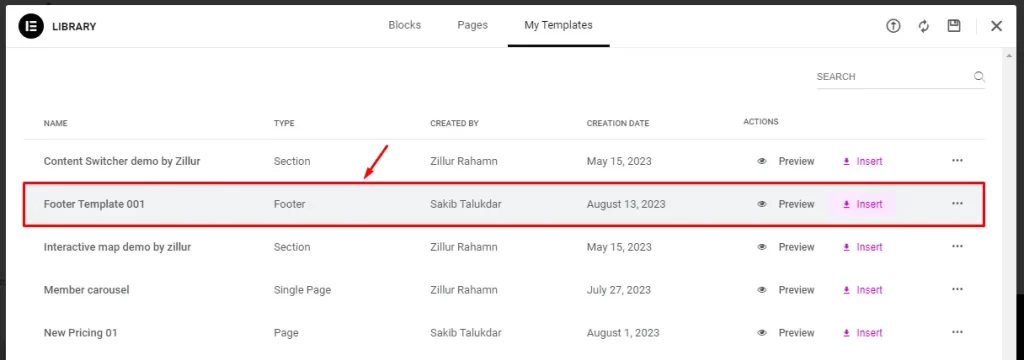Click the eye icon for Footer Template 001

[761, 205]
